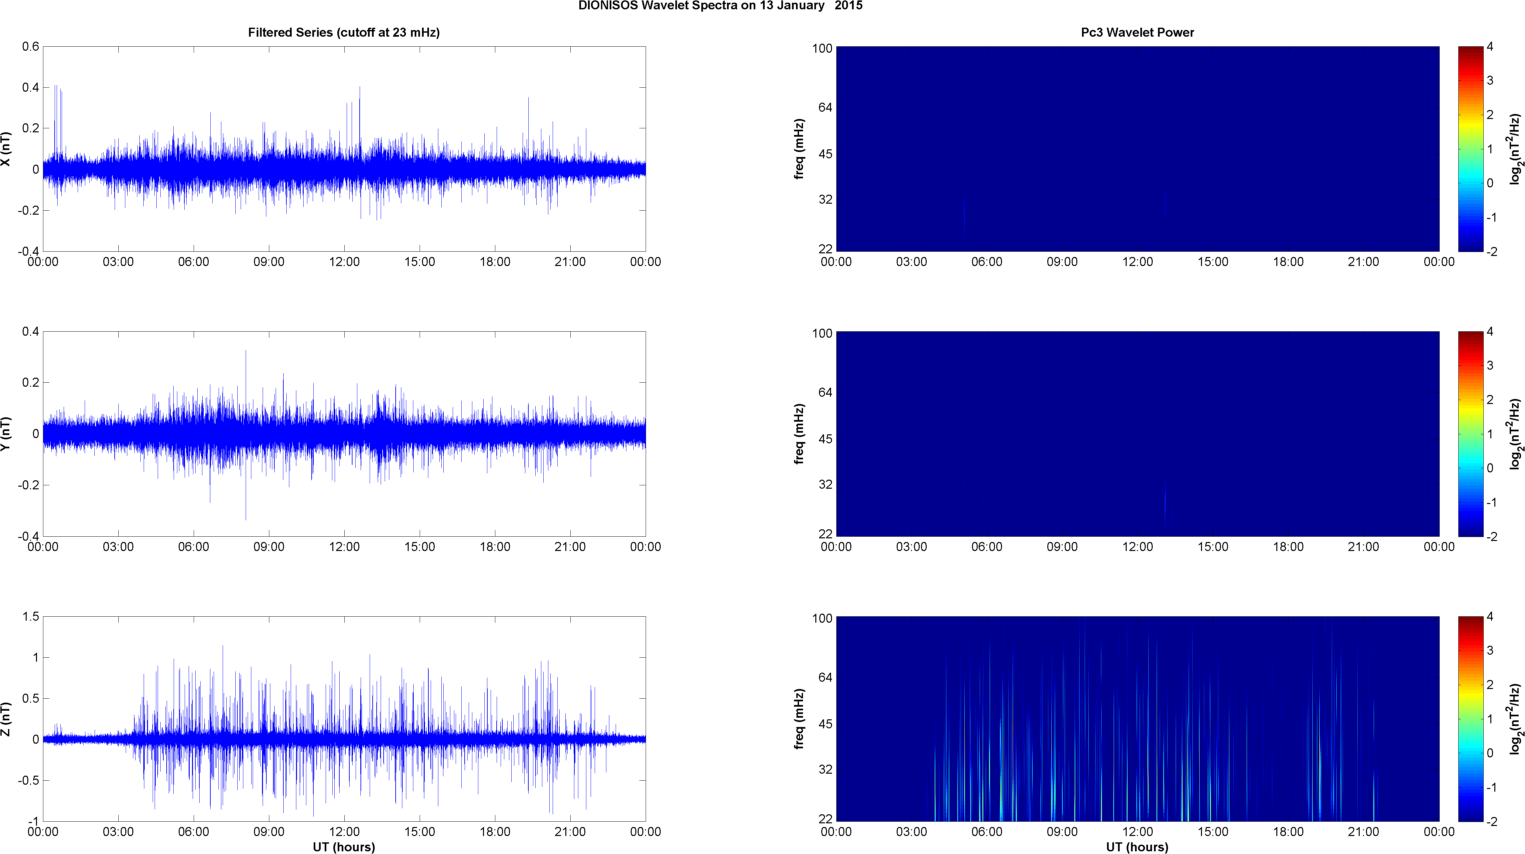Image resolution: width=1525 pixels, height=854 pixels.
Task: Click the '64' frequency tick on Y spectrogram
Action: [x=826, y=392]
